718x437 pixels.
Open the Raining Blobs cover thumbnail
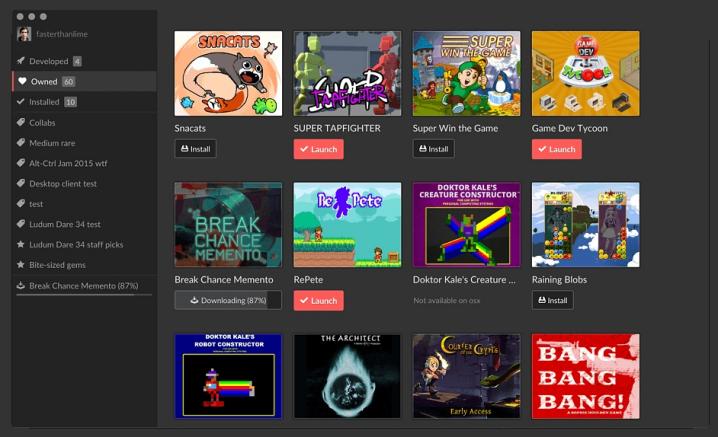click(586, 225)
